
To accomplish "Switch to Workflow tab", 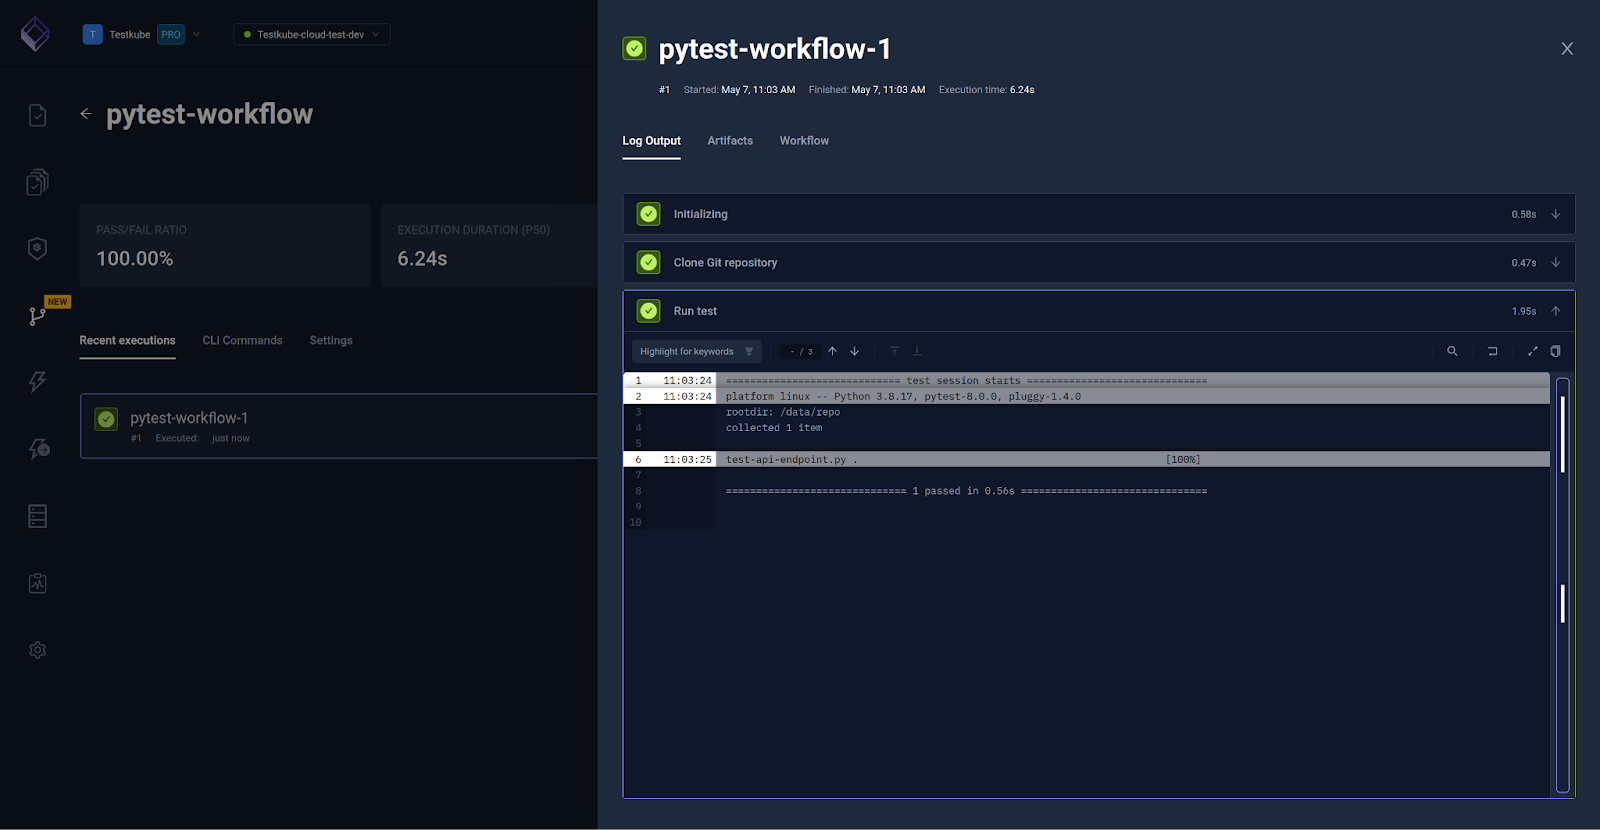I will click(804, 141).
